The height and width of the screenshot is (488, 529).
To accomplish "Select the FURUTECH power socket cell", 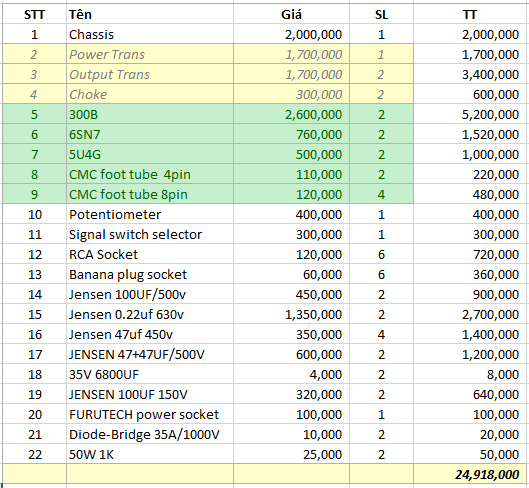I will [x=150, y=414].
